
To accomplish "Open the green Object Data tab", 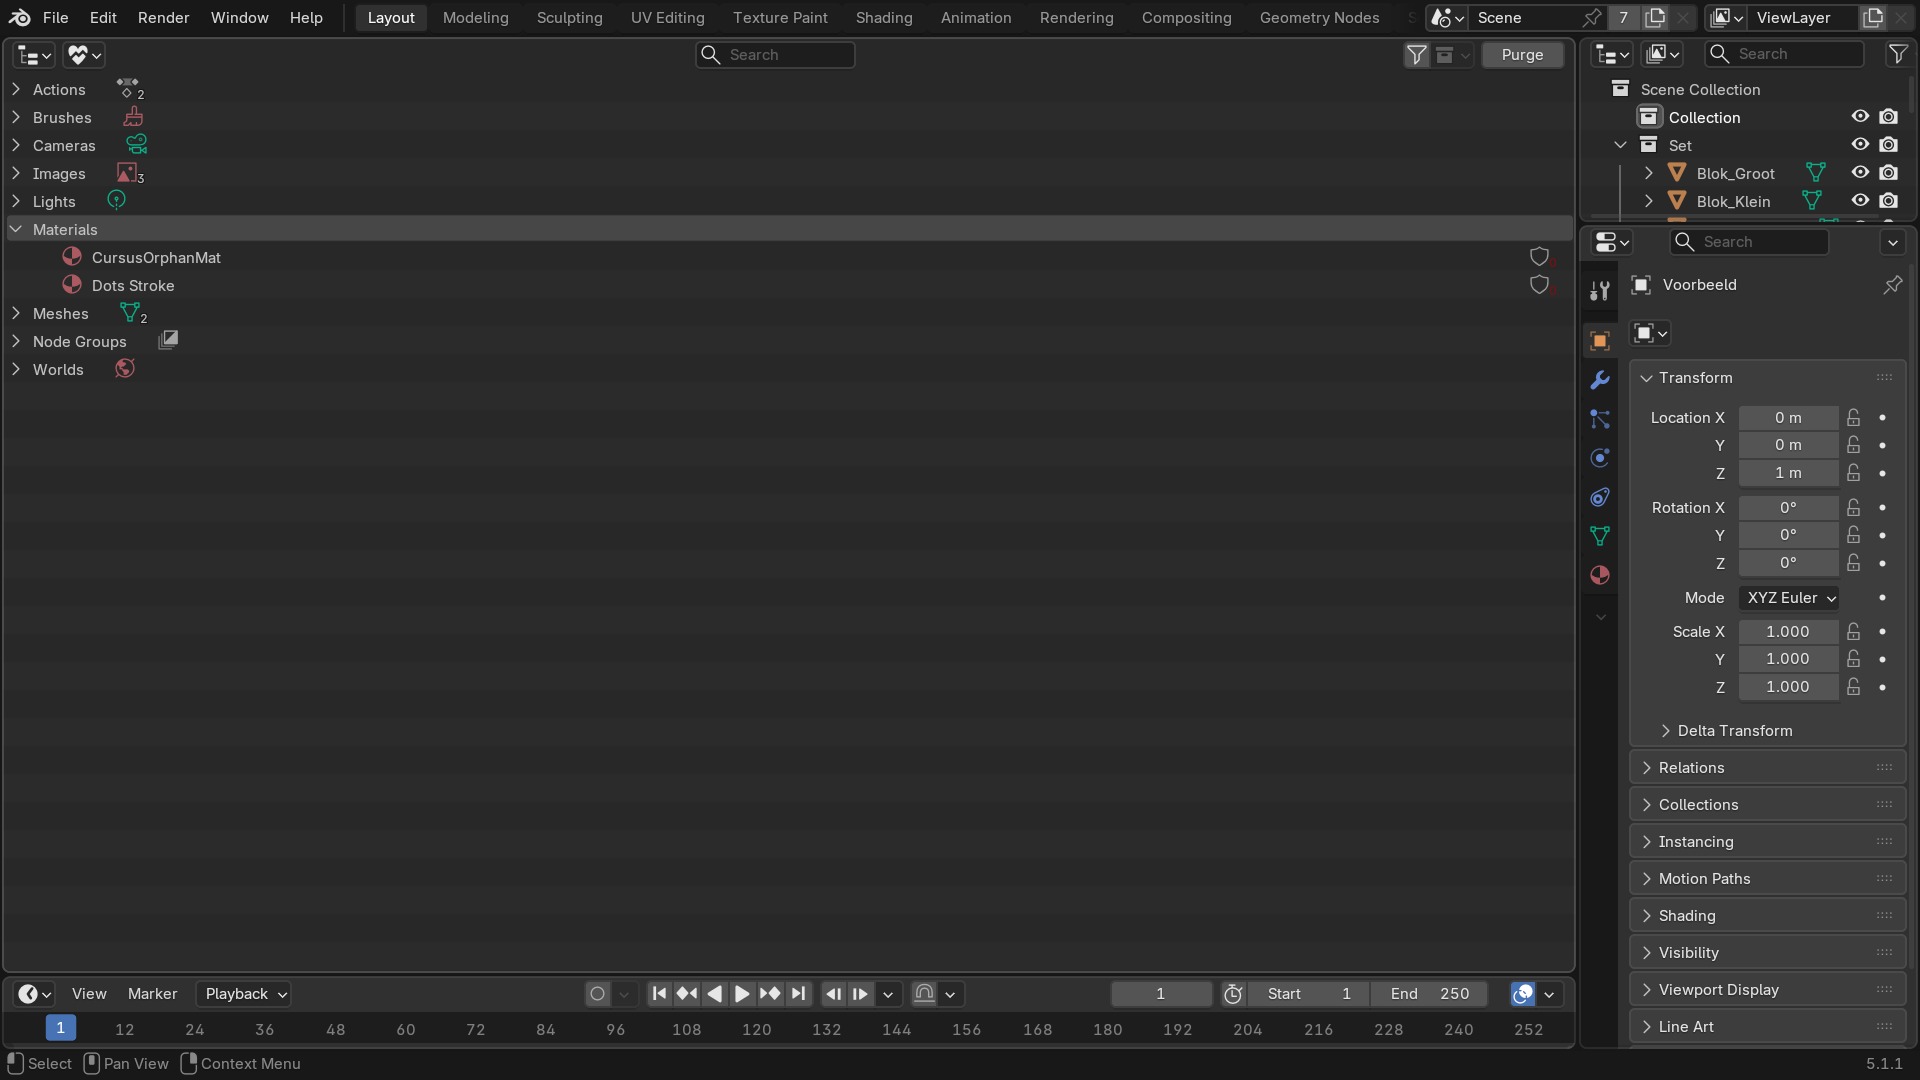I will (1600, 536).
